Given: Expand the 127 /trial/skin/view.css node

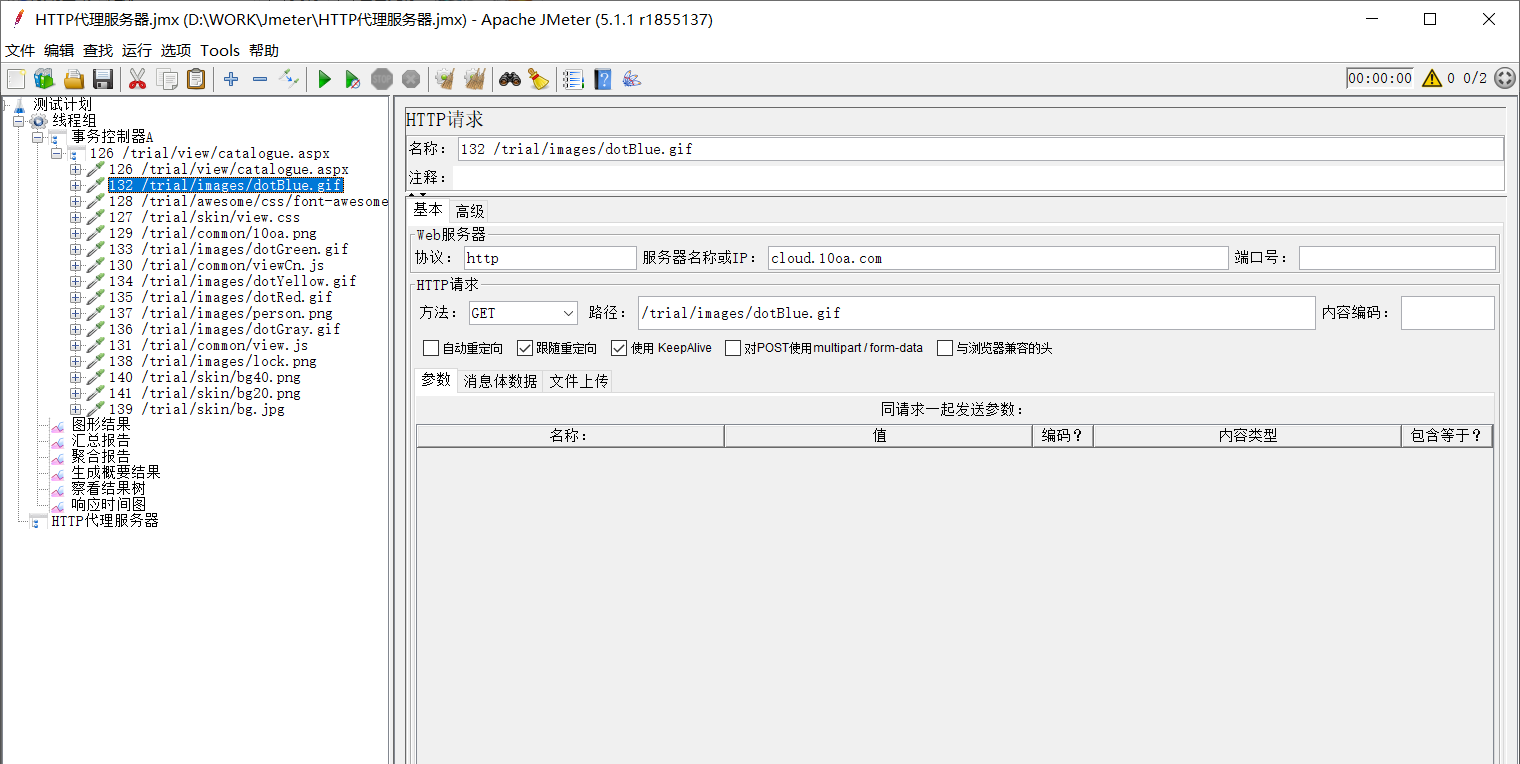Looking at the screenshot, I should [75, 217].
